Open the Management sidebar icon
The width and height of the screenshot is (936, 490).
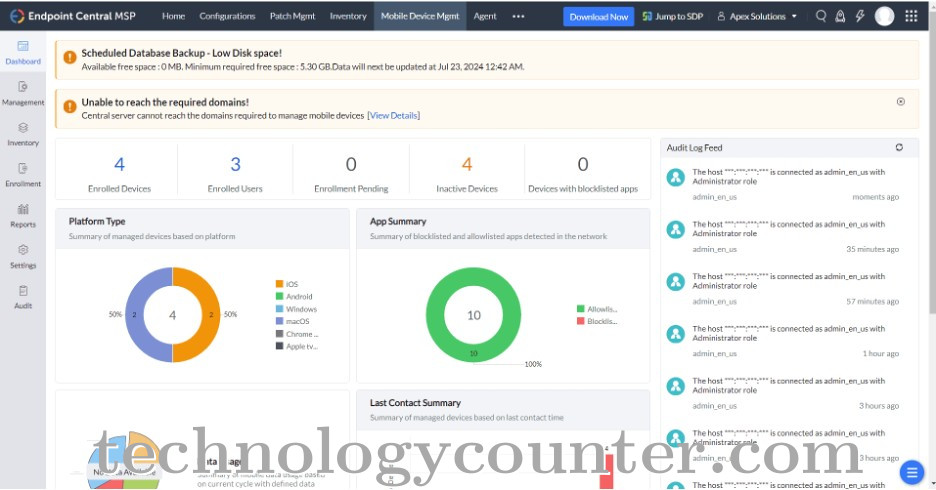pos(23,87)
